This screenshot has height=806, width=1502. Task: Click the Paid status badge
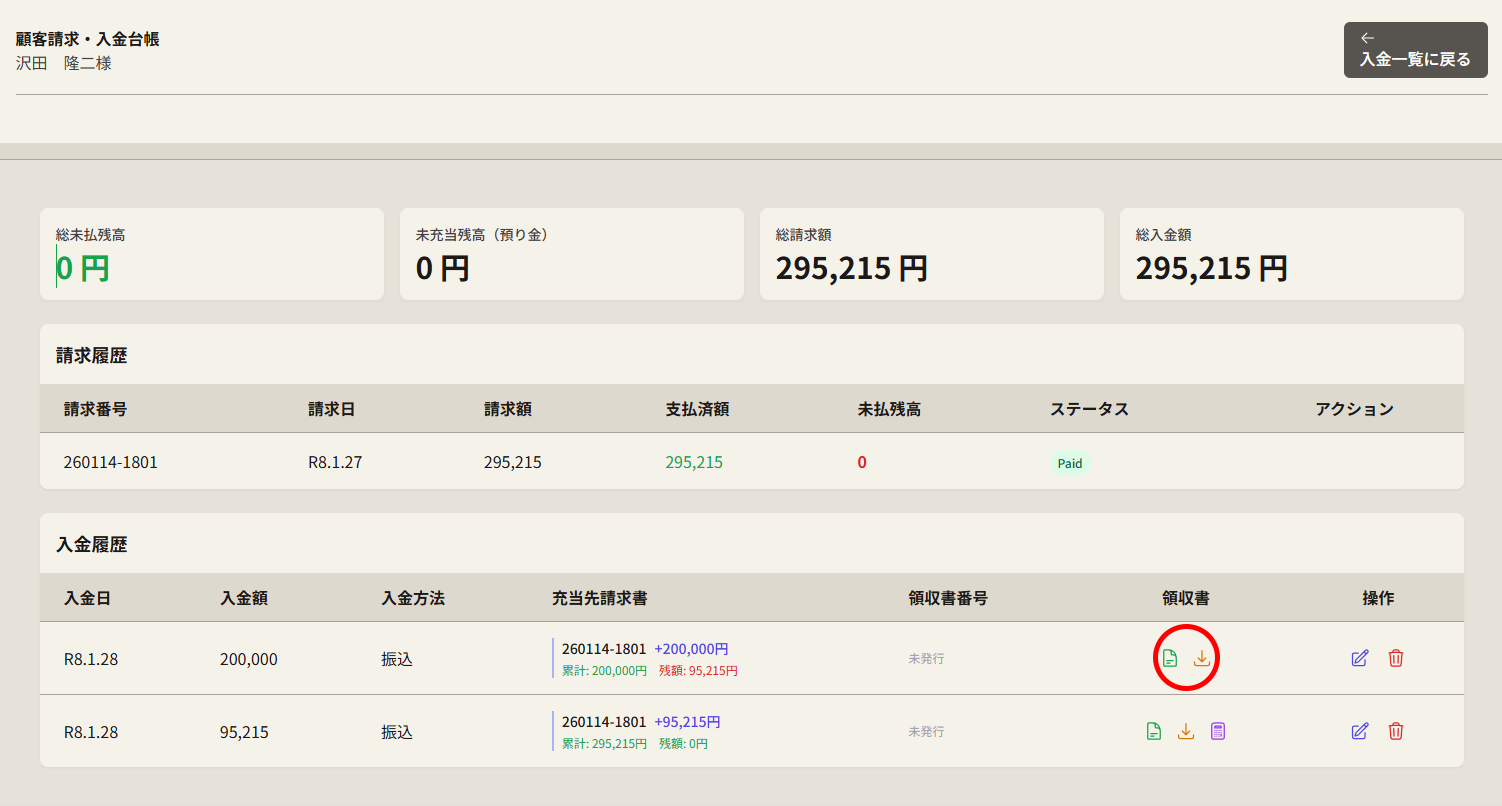[1070, 463]
